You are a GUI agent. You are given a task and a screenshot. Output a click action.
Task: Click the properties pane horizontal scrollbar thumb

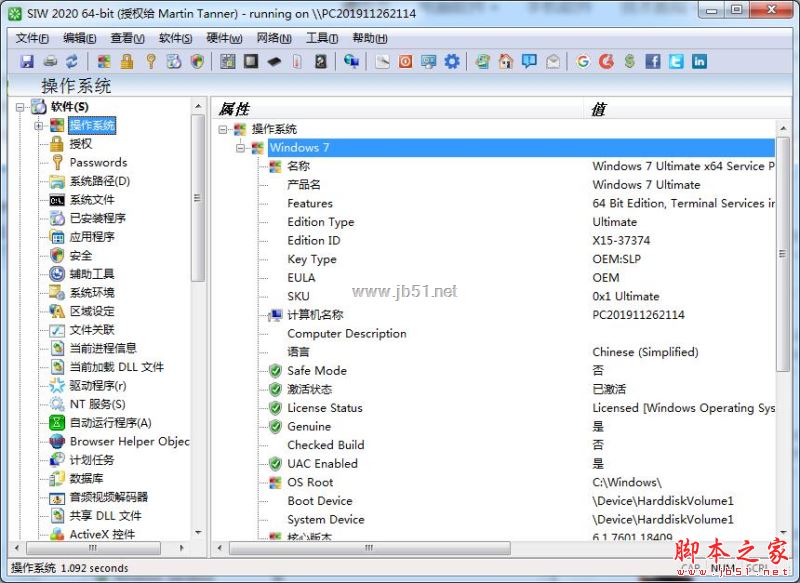[369, 548]
